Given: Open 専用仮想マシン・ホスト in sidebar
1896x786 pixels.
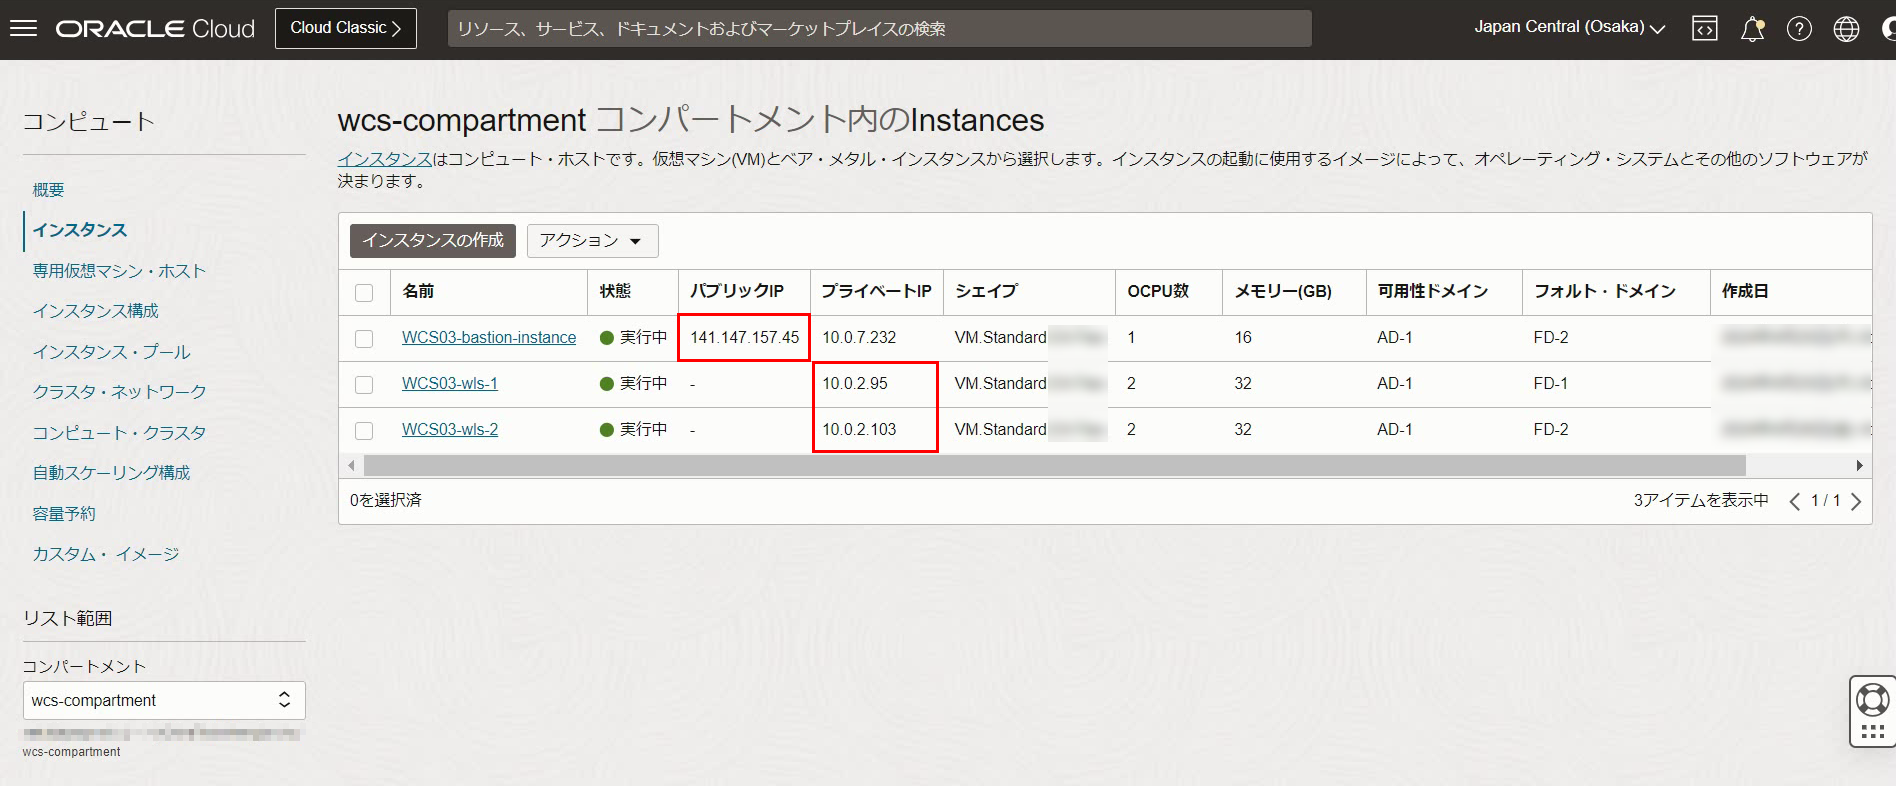Looking at the screenshot, I should 119,271.
